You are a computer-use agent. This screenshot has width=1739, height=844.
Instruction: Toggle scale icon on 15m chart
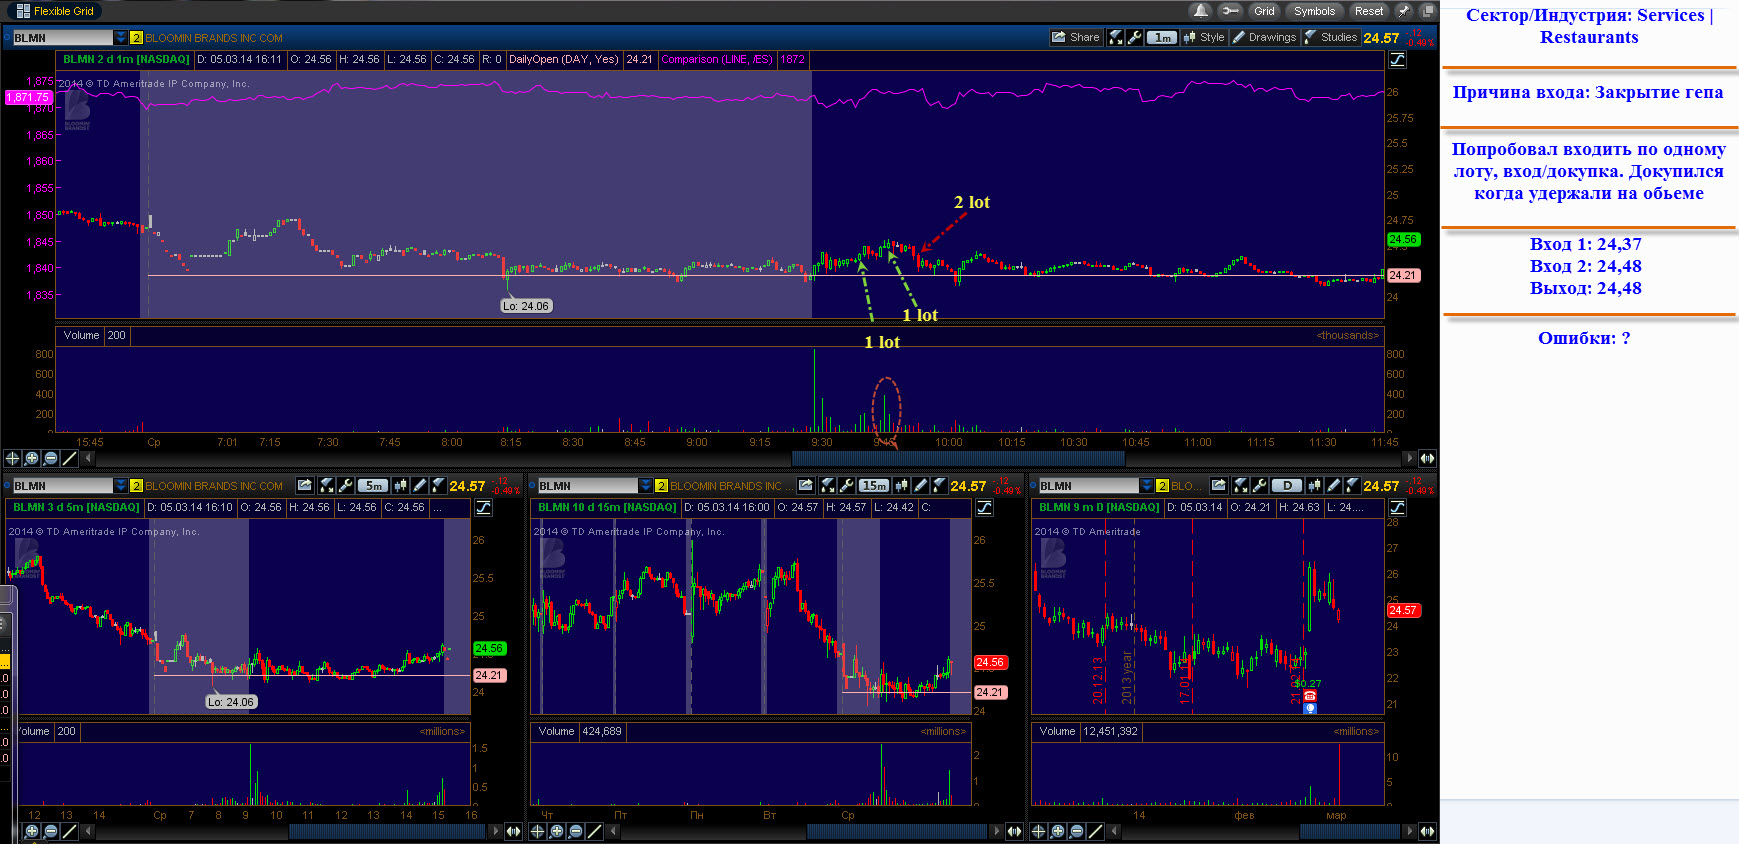click(x=984, y=507)
